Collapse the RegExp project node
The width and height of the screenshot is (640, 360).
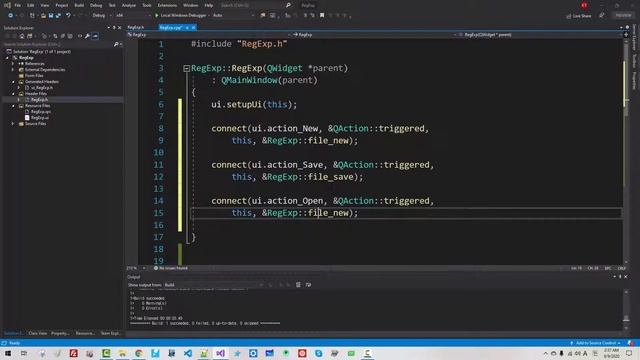click(x=7, y=58)
